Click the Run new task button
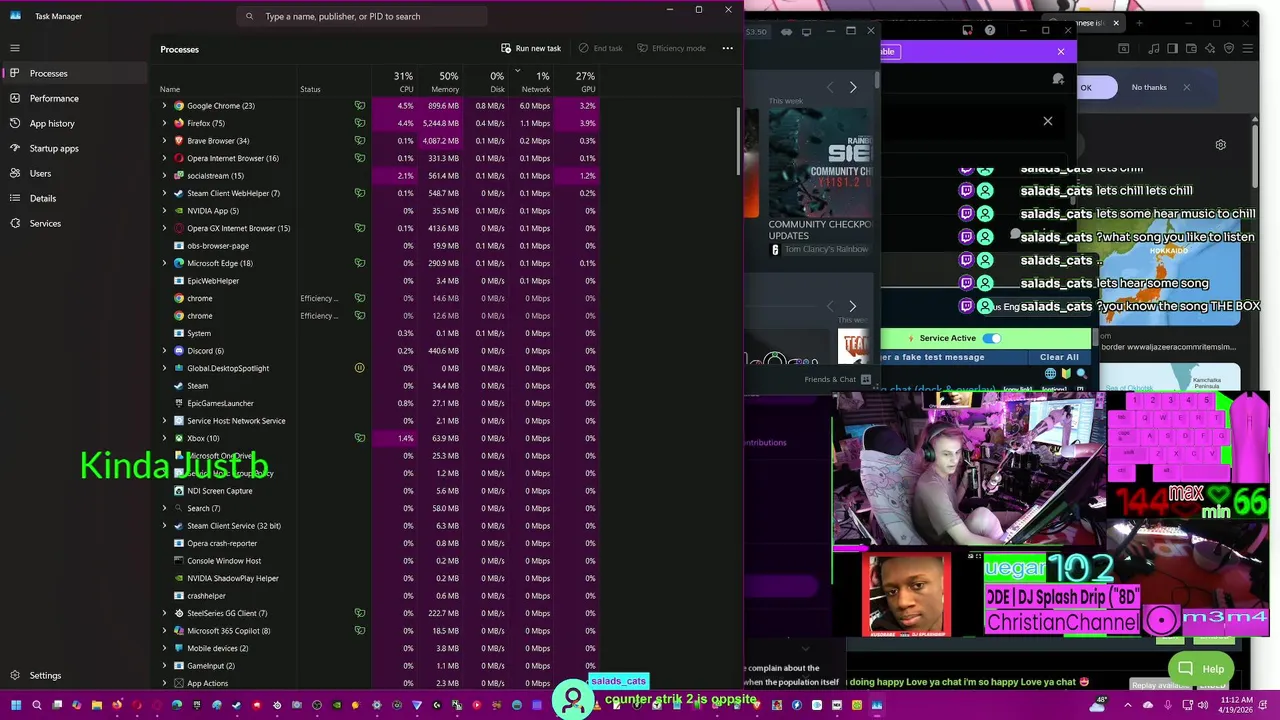This screenshot has height=720, width=1280. [x=531, y=48]
